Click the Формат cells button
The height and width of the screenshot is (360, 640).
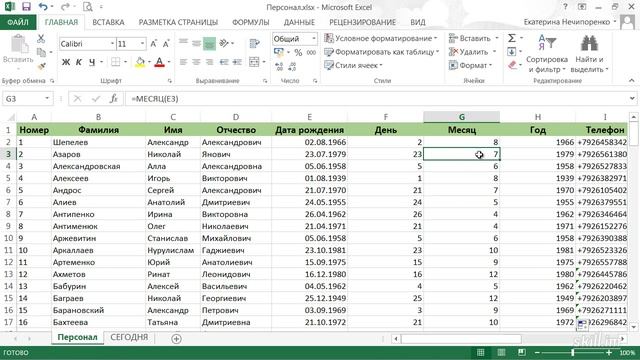(x=470, y=65)
